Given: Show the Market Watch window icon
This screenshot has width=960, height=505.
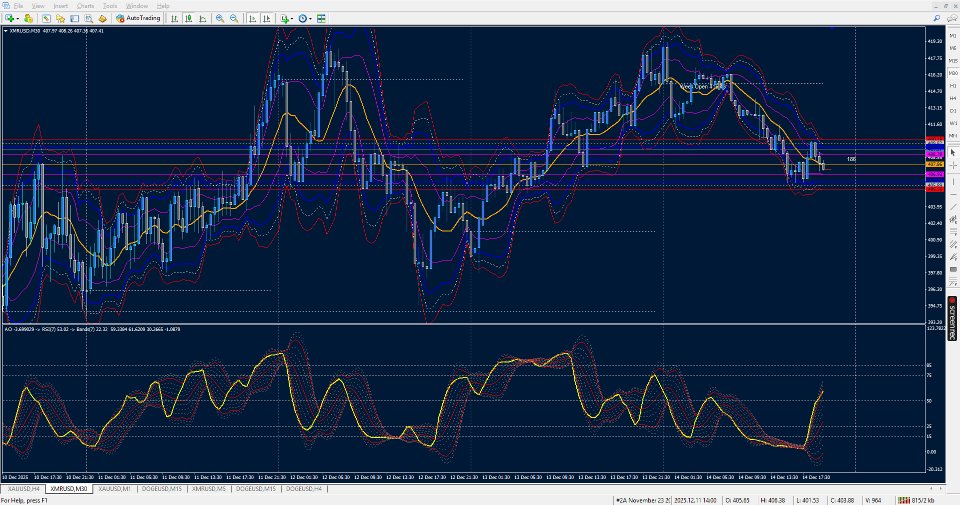Looking at the screenshot, I should pyautogui.click(x=46, y=18).
